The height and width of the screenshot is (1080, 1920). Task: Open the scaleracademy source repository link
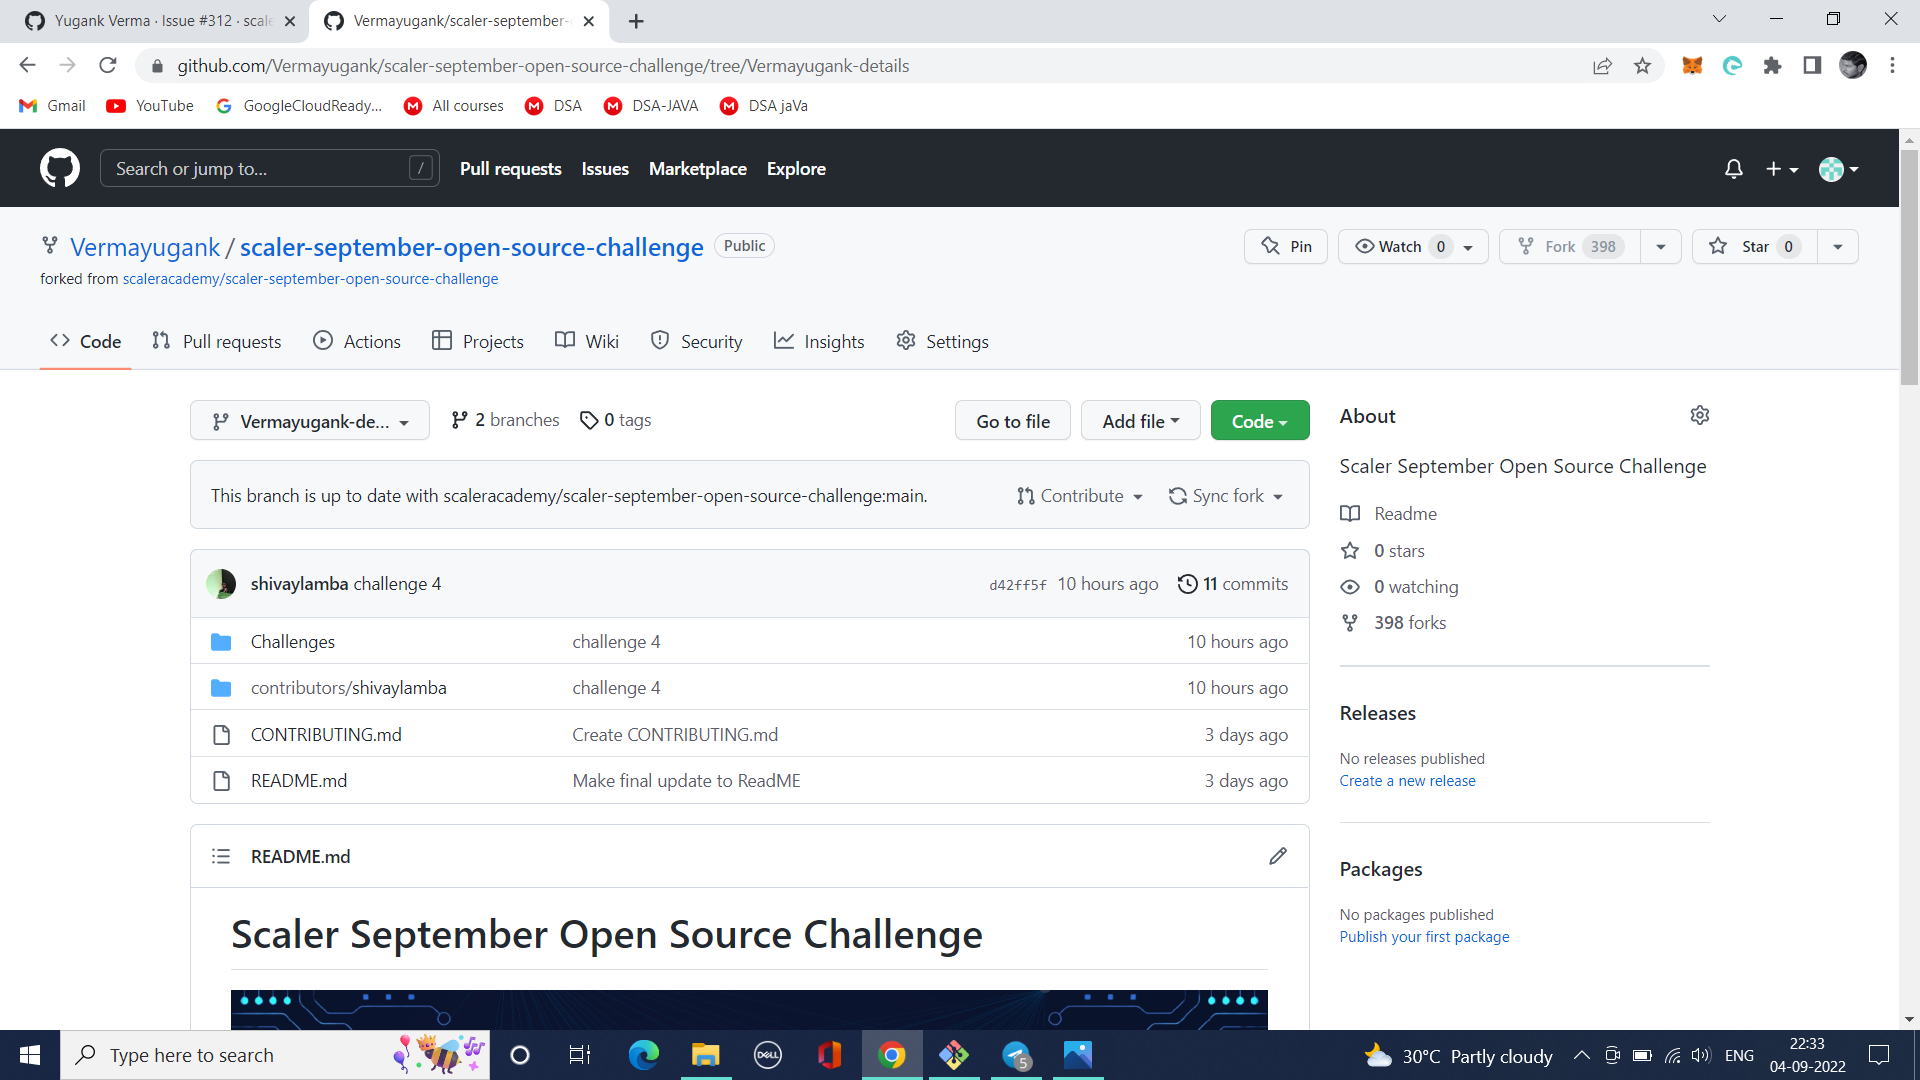coord(310,279)
